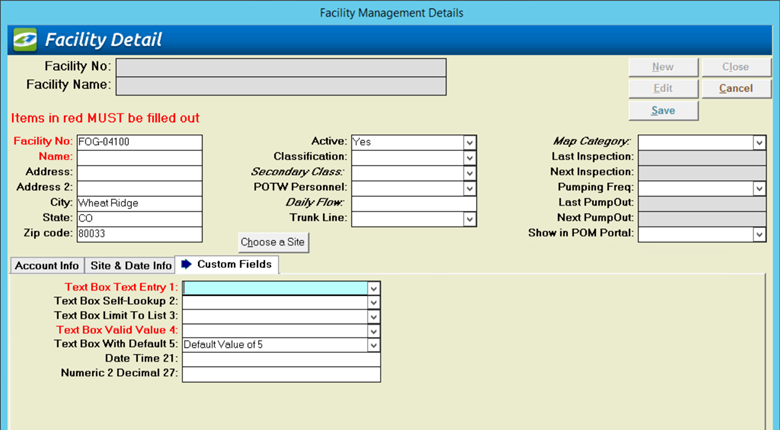780x430 pixels.
Task: Click the Cancel button
Action: click(736, 89)
